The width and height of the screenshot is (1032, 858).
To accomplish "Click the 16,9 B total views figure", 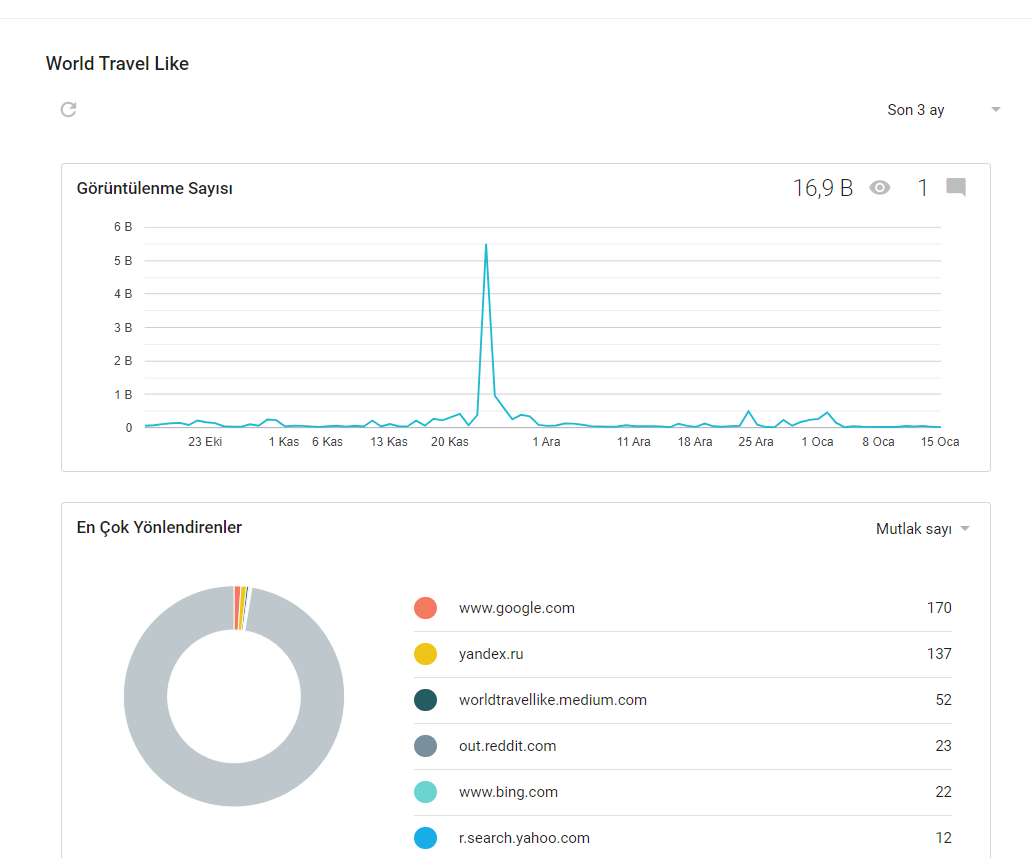I will pos(823,188).
